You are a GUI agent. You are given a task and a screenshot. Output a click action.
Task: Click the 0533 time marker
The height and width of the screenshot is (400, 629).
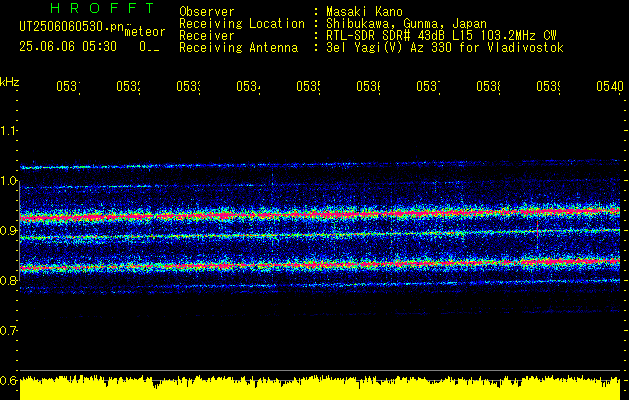188,87
